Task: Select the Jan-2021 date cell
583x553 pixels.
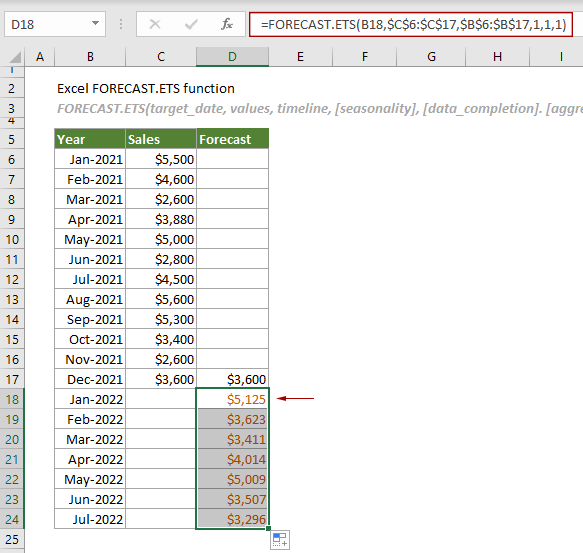Action: (90, 159)
